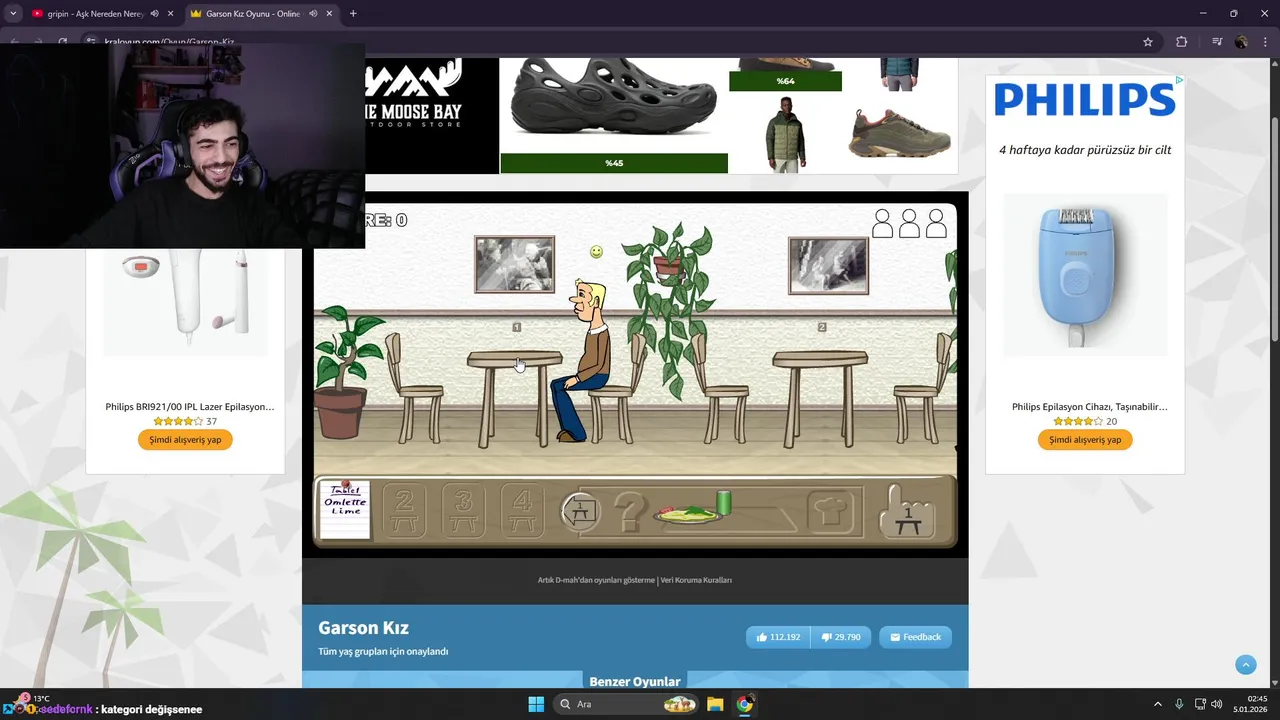Expand the tab search dropdown
This screenshot has width=1280, height=720.
click(12, 14)
